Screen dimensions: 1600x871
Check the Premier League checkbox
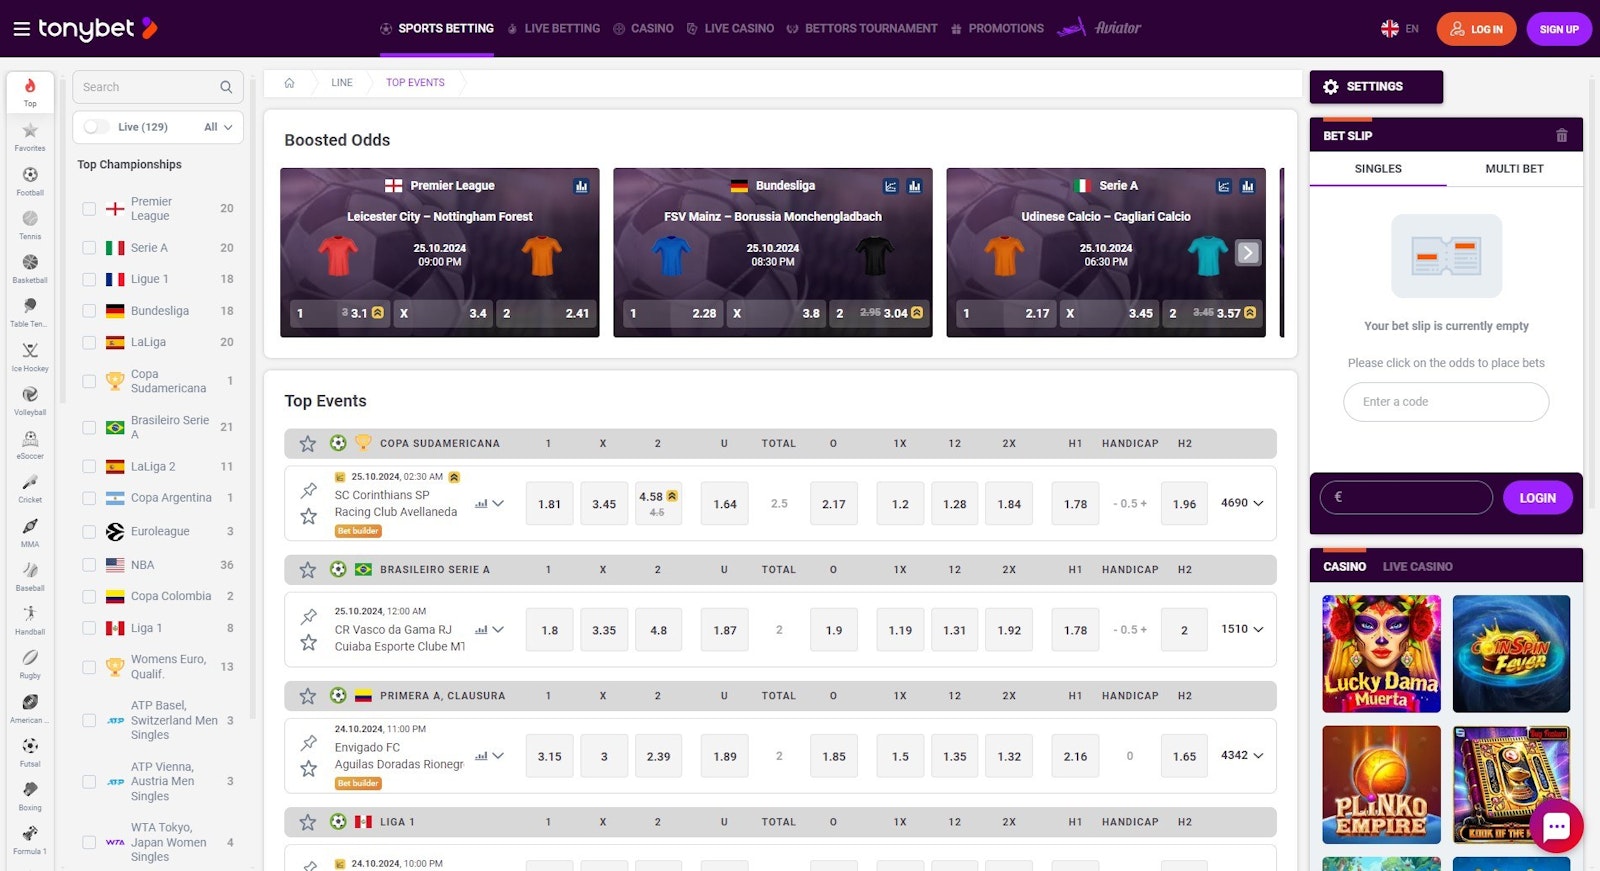(x=89, y=209)
